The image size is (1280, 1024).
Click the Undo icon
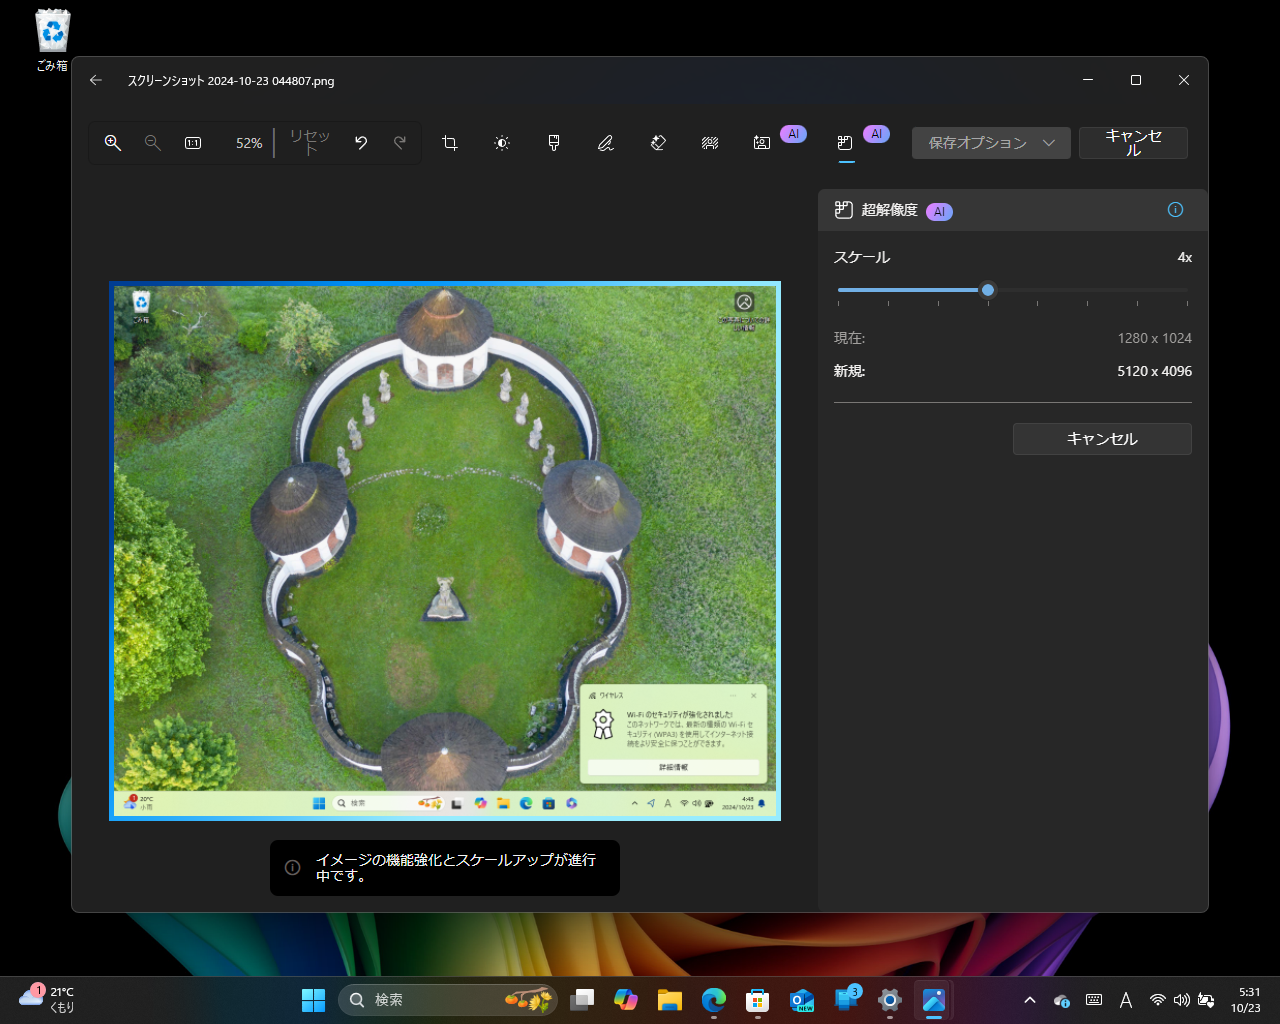point(360,142)
